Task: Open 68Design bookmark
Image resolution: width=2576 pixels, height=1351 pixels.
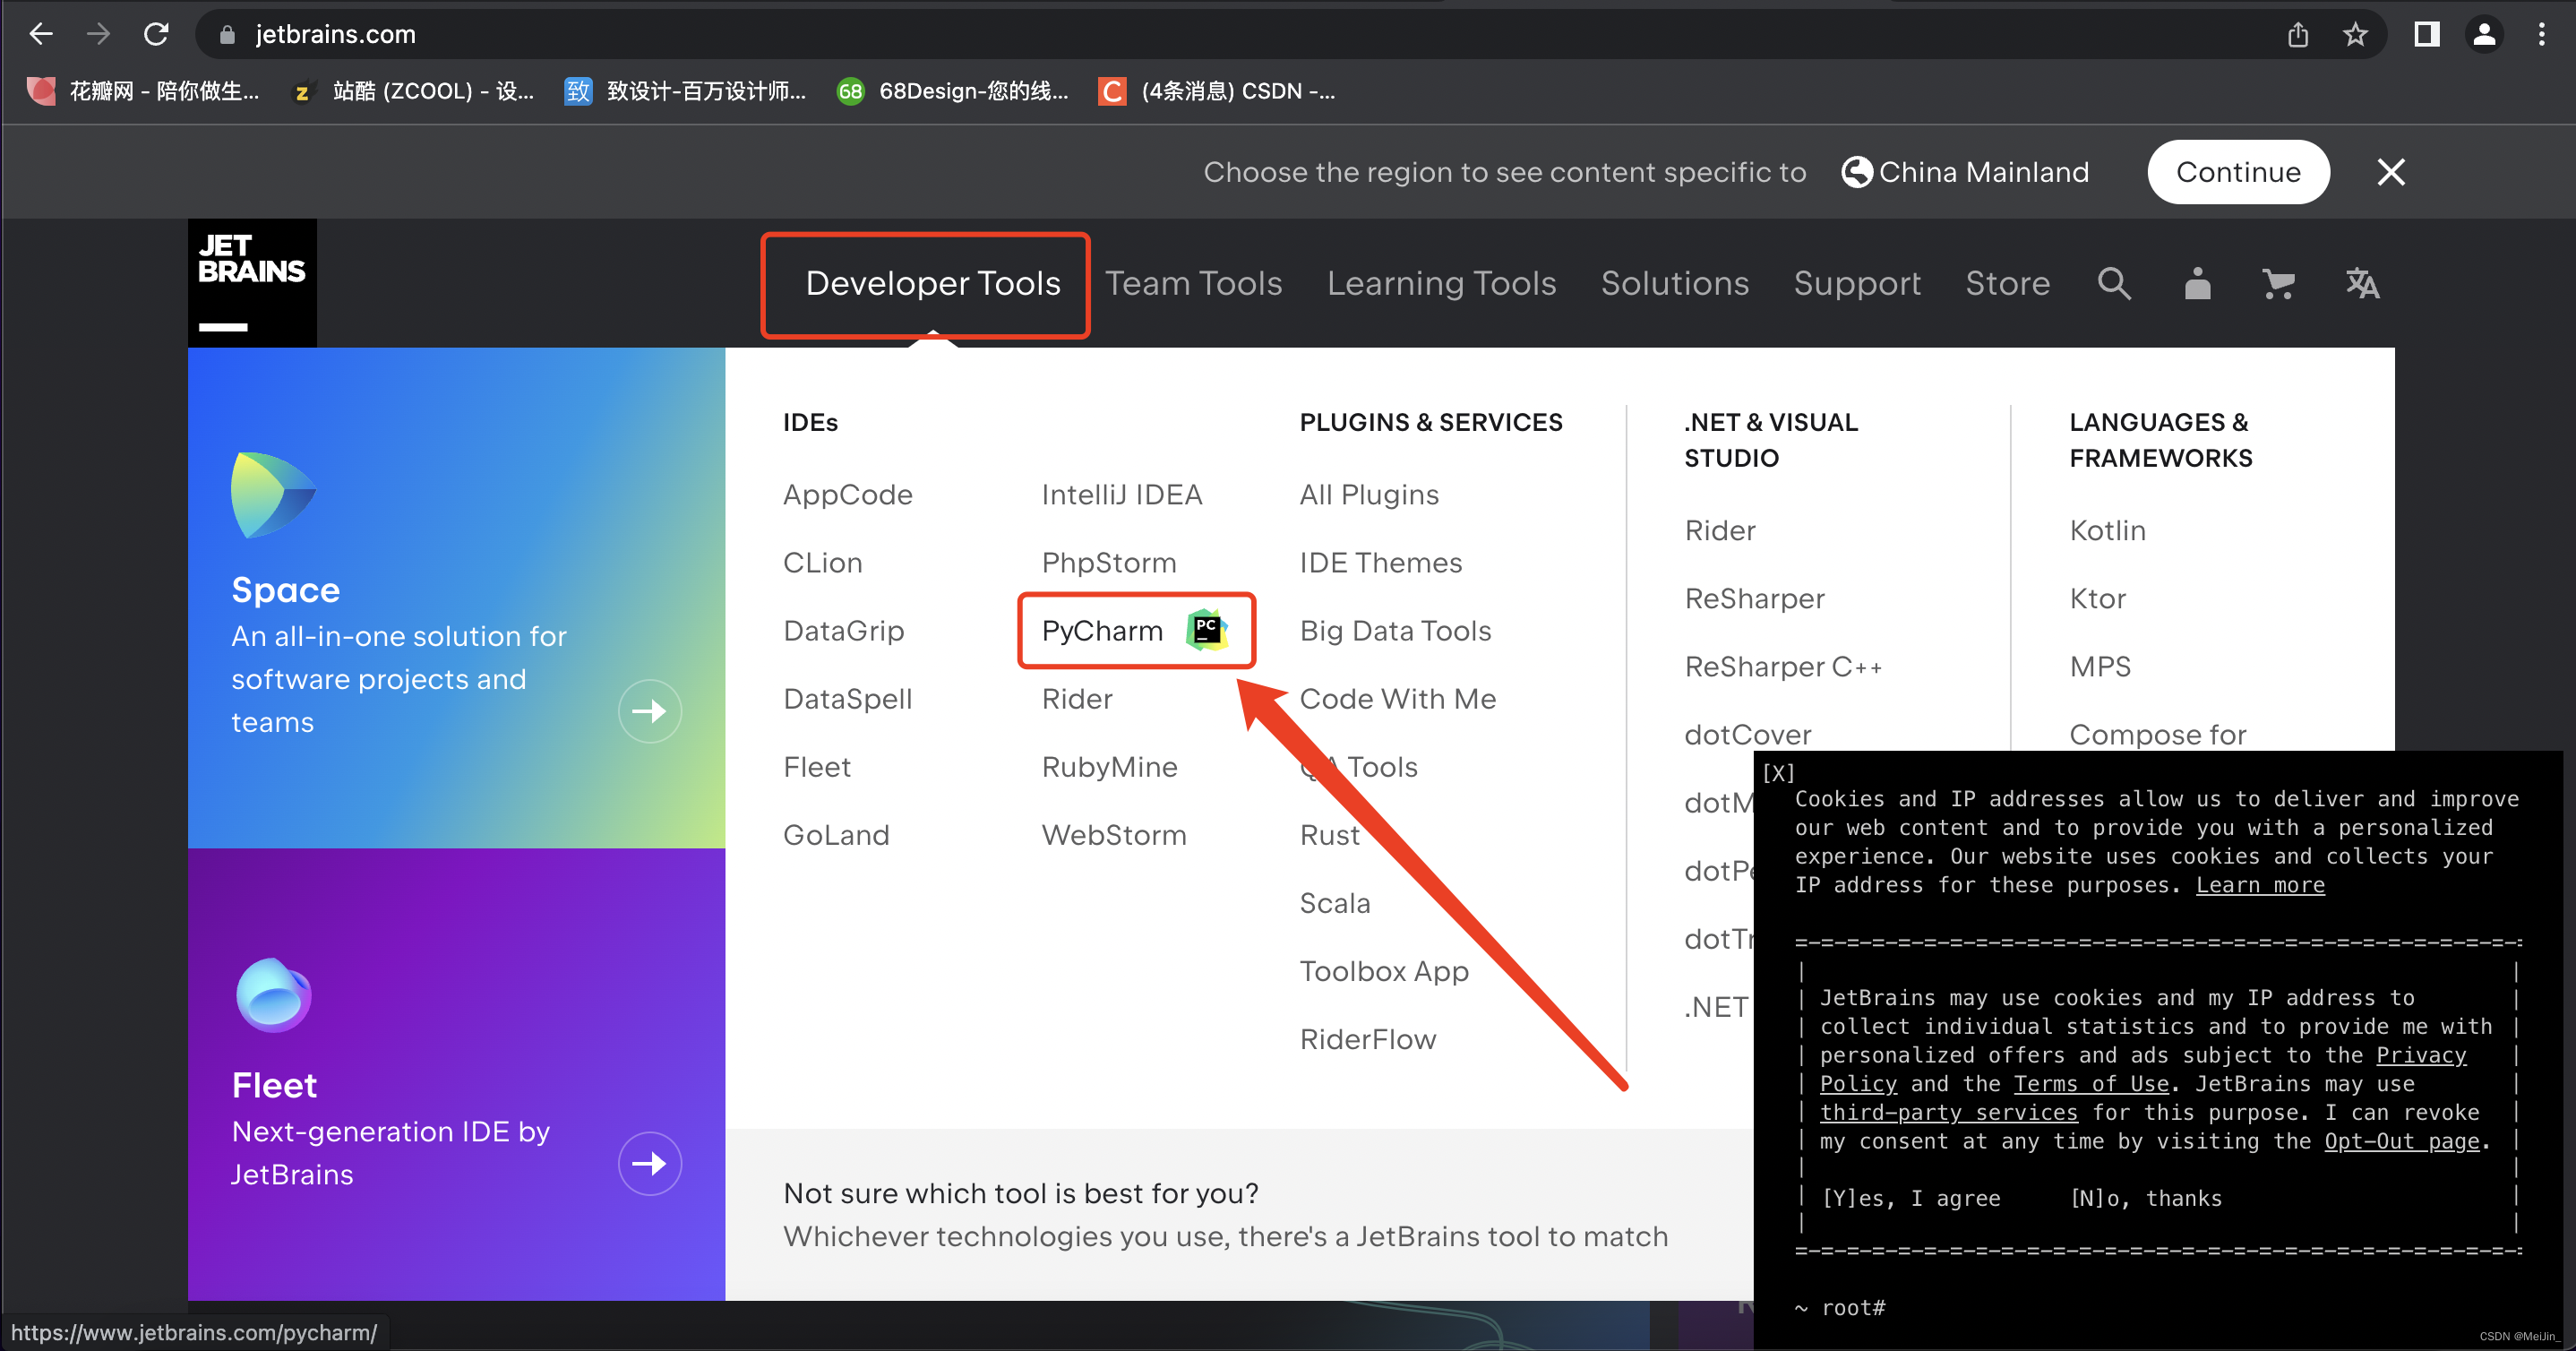Action: [x=953, y=91]
